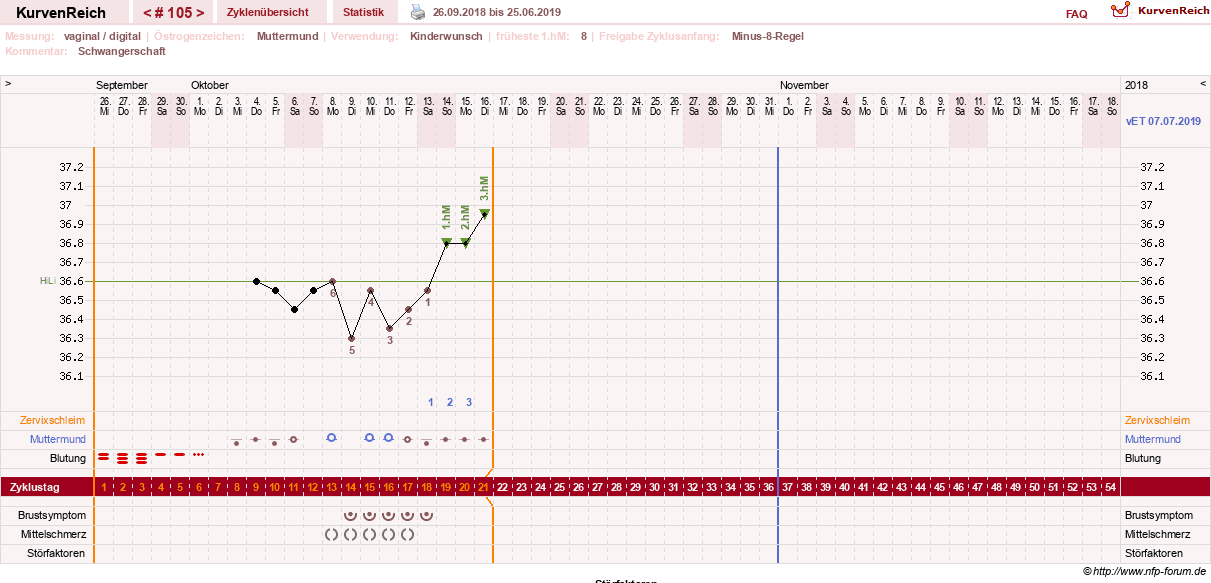The image size is (1211, 583).
Task: Click the Brustsymptom row label on the left
Action: [52, 515]
